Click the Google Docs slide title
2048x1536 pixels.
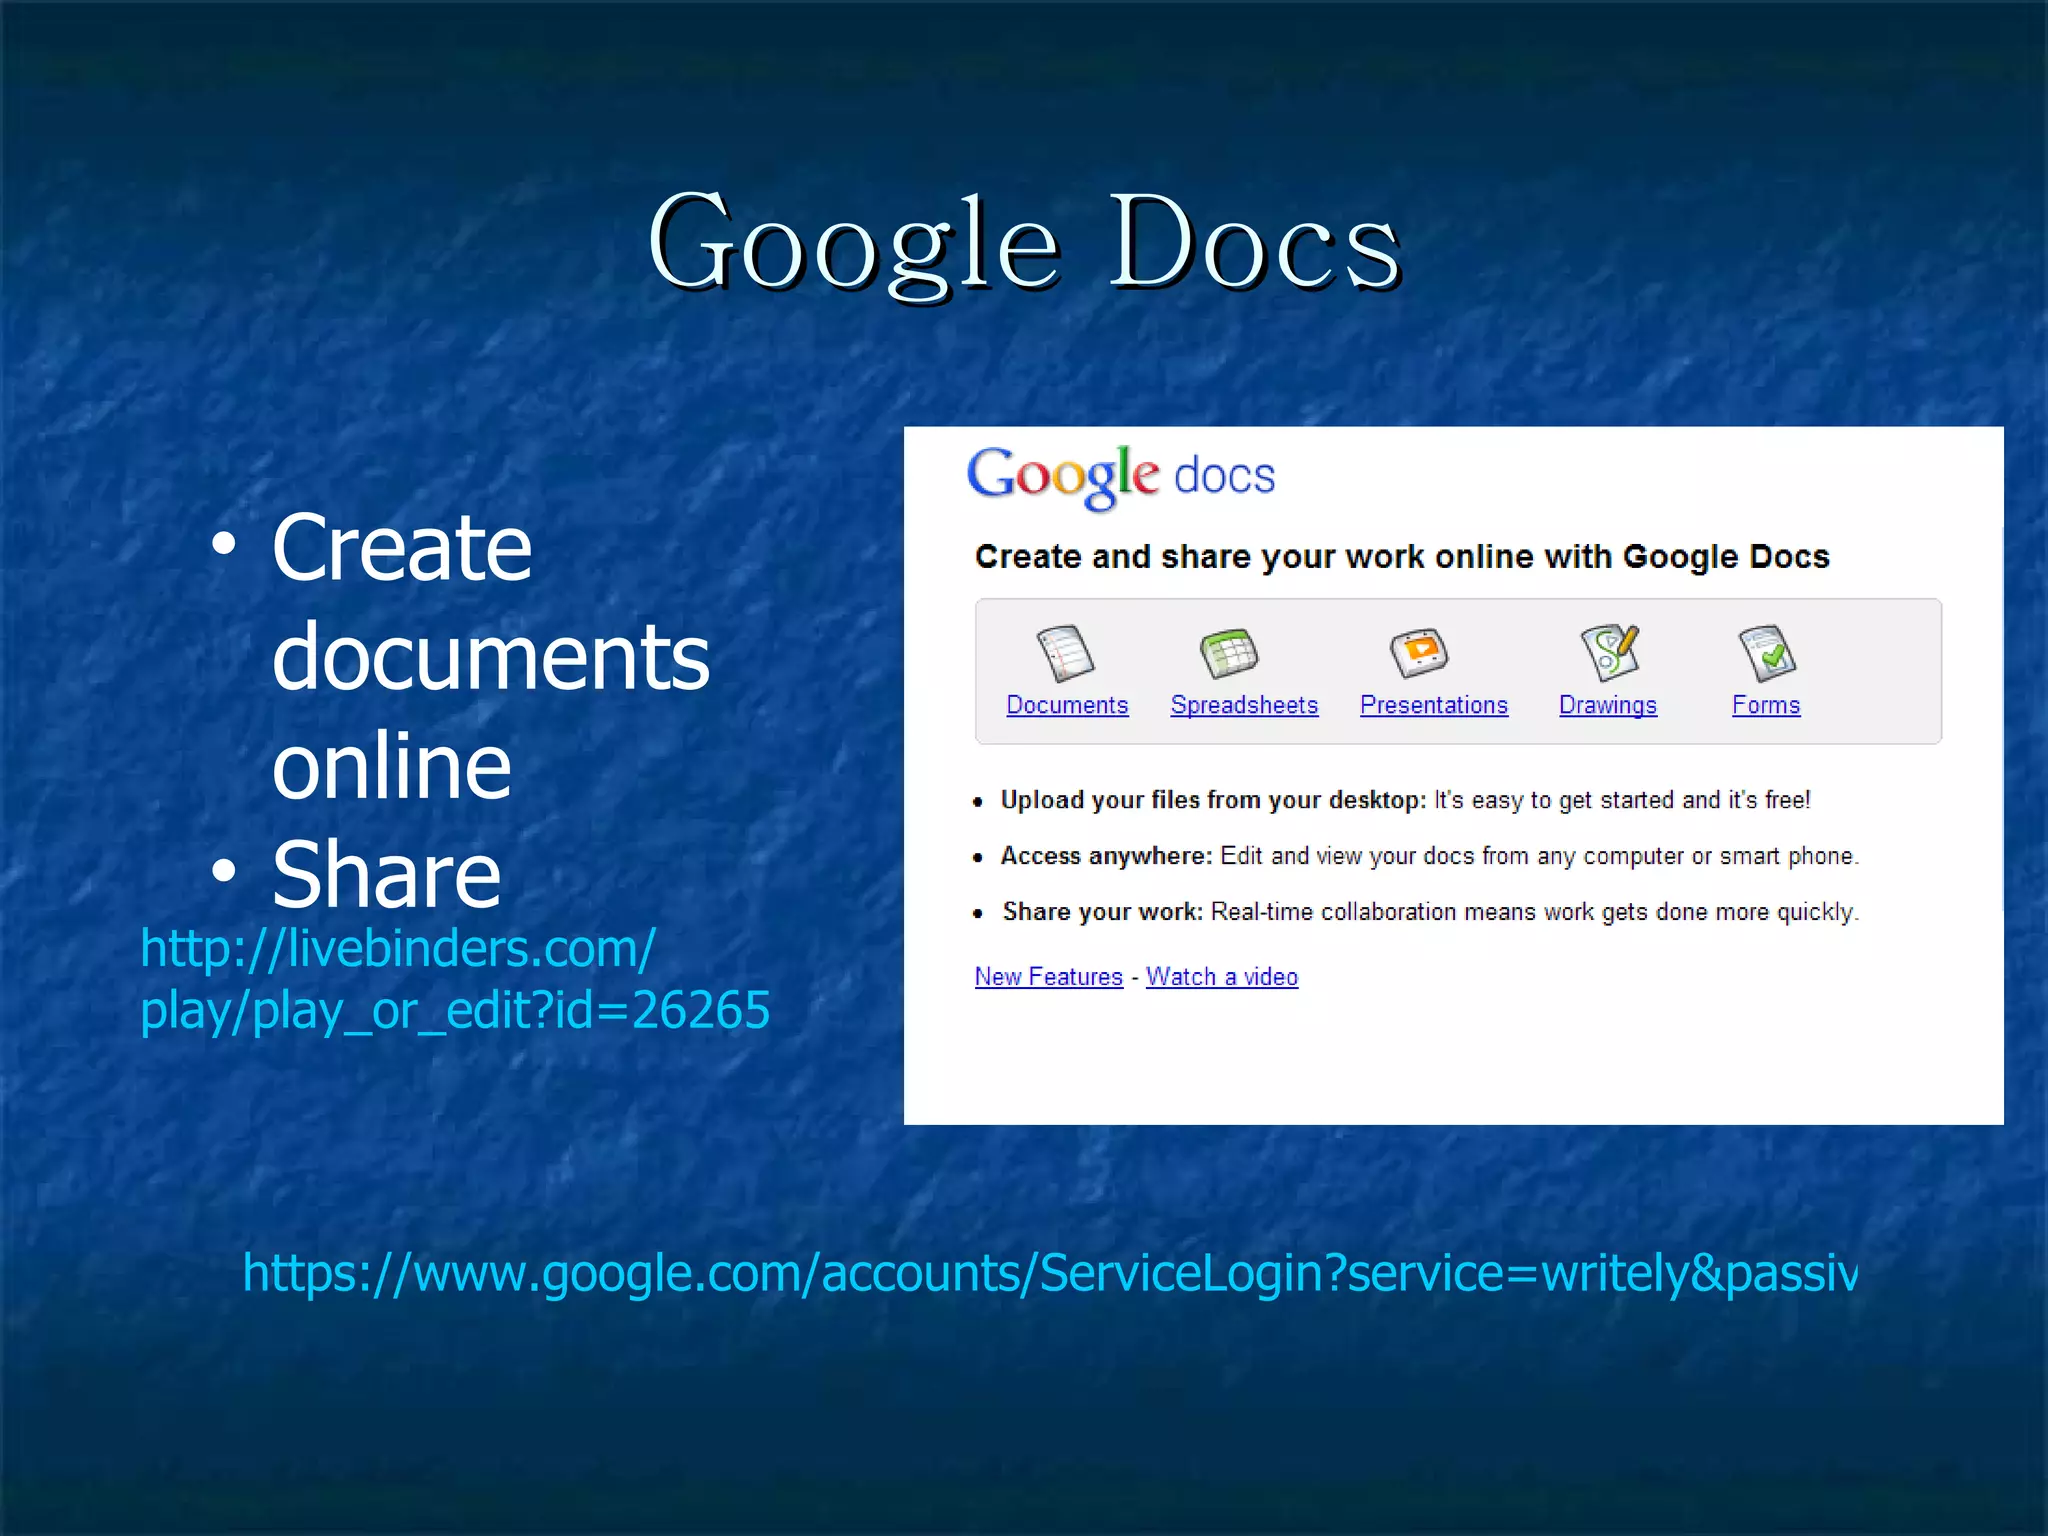(x=1024, y=243)
